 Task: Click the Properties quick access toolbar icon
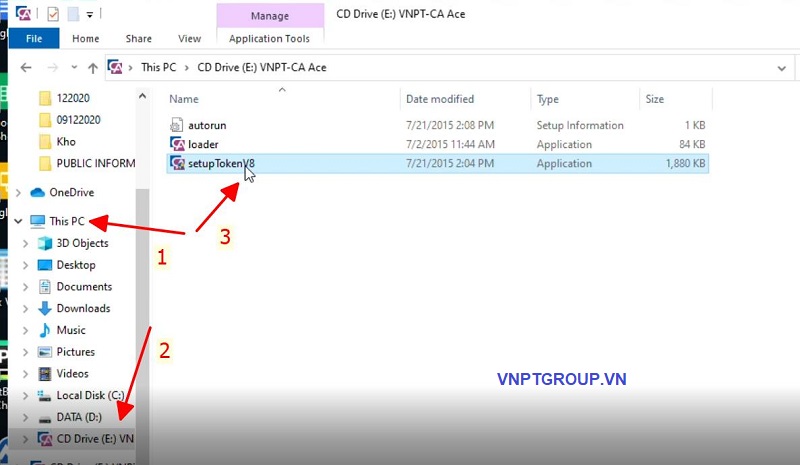click(53, 14)
